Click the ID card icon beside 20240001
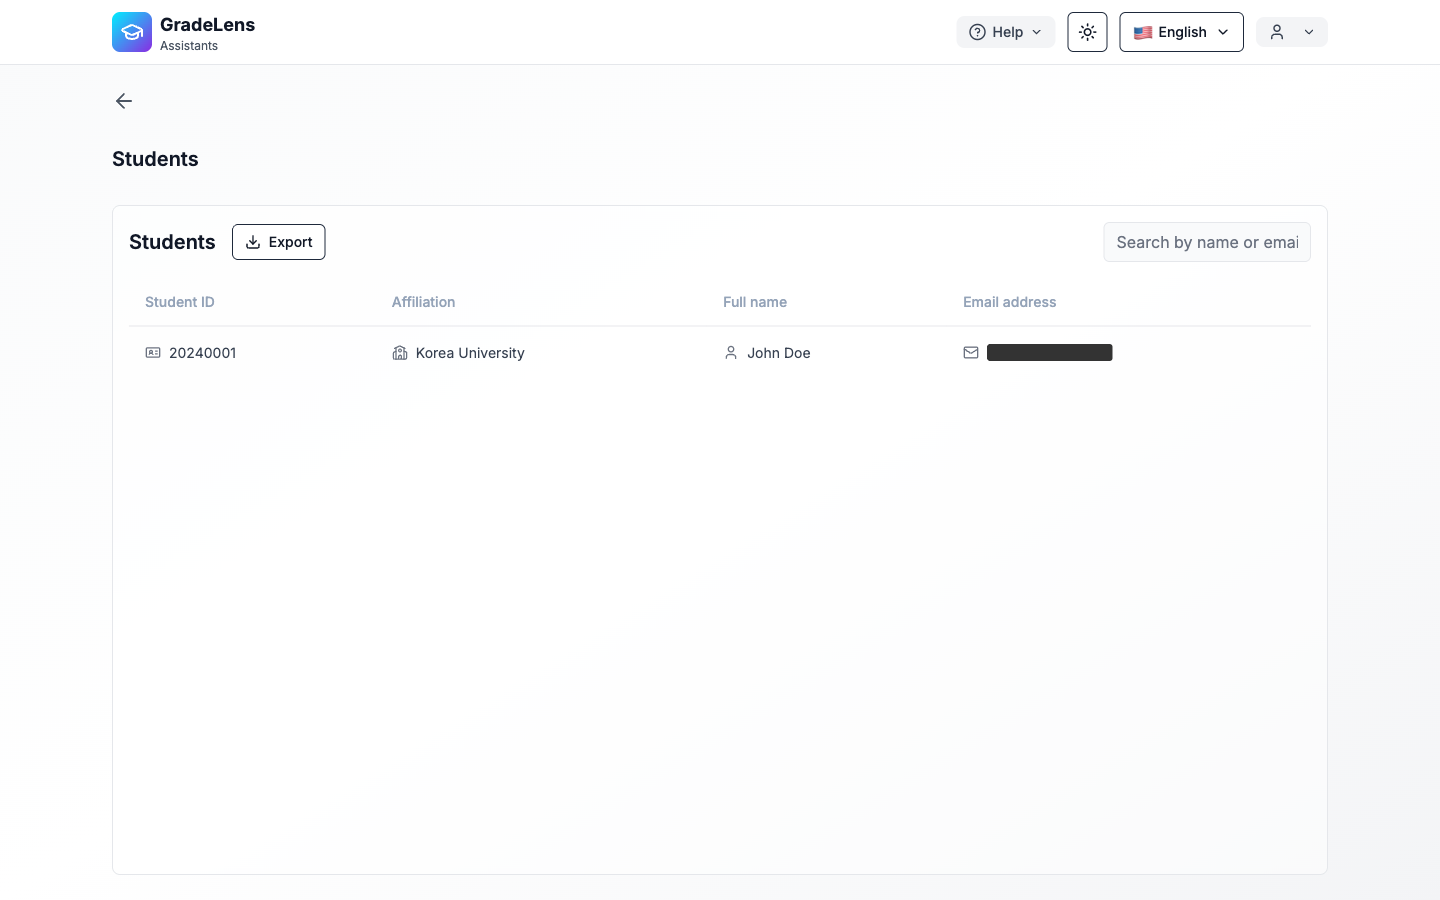Screen dimensions: 1440x900 coord(153,353)
